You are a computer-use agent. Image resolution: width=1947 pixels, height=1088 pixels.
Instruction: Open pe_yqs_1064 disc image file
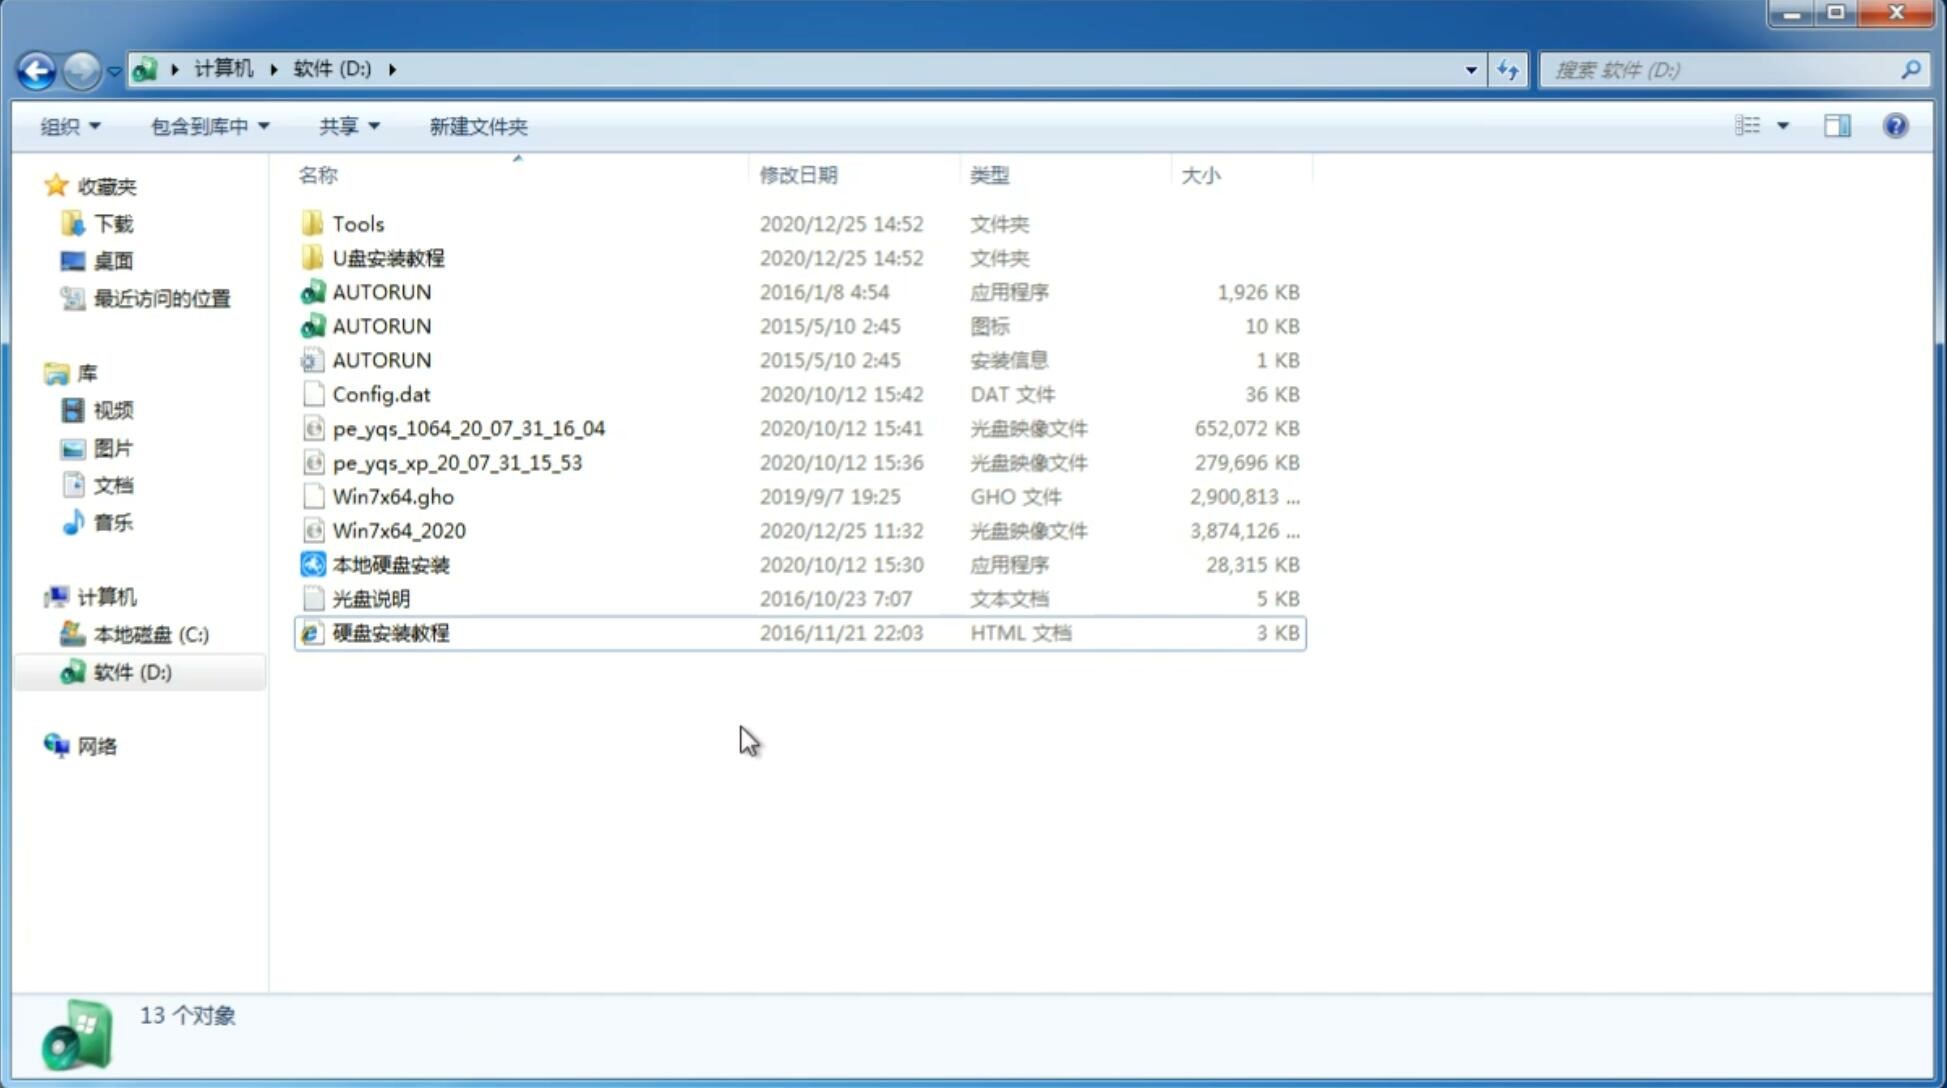468,428
